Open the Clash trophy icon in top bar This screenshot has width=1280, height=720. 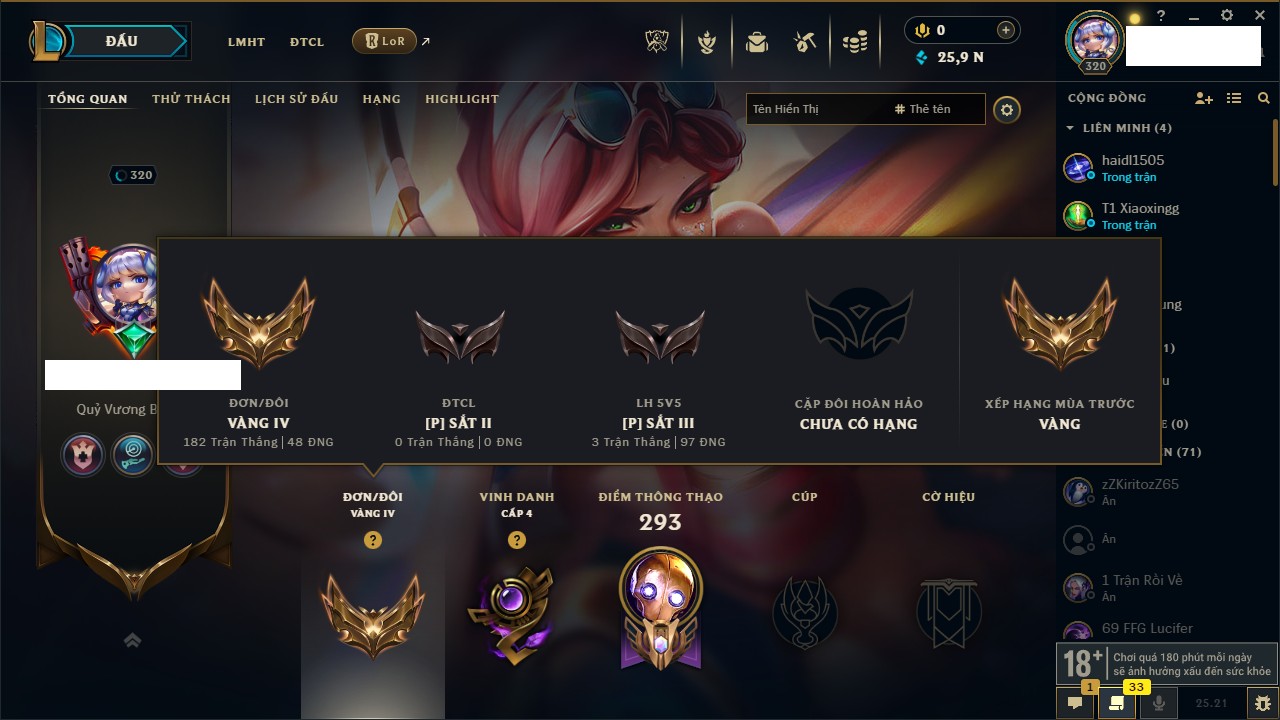(x=658, y=42)
